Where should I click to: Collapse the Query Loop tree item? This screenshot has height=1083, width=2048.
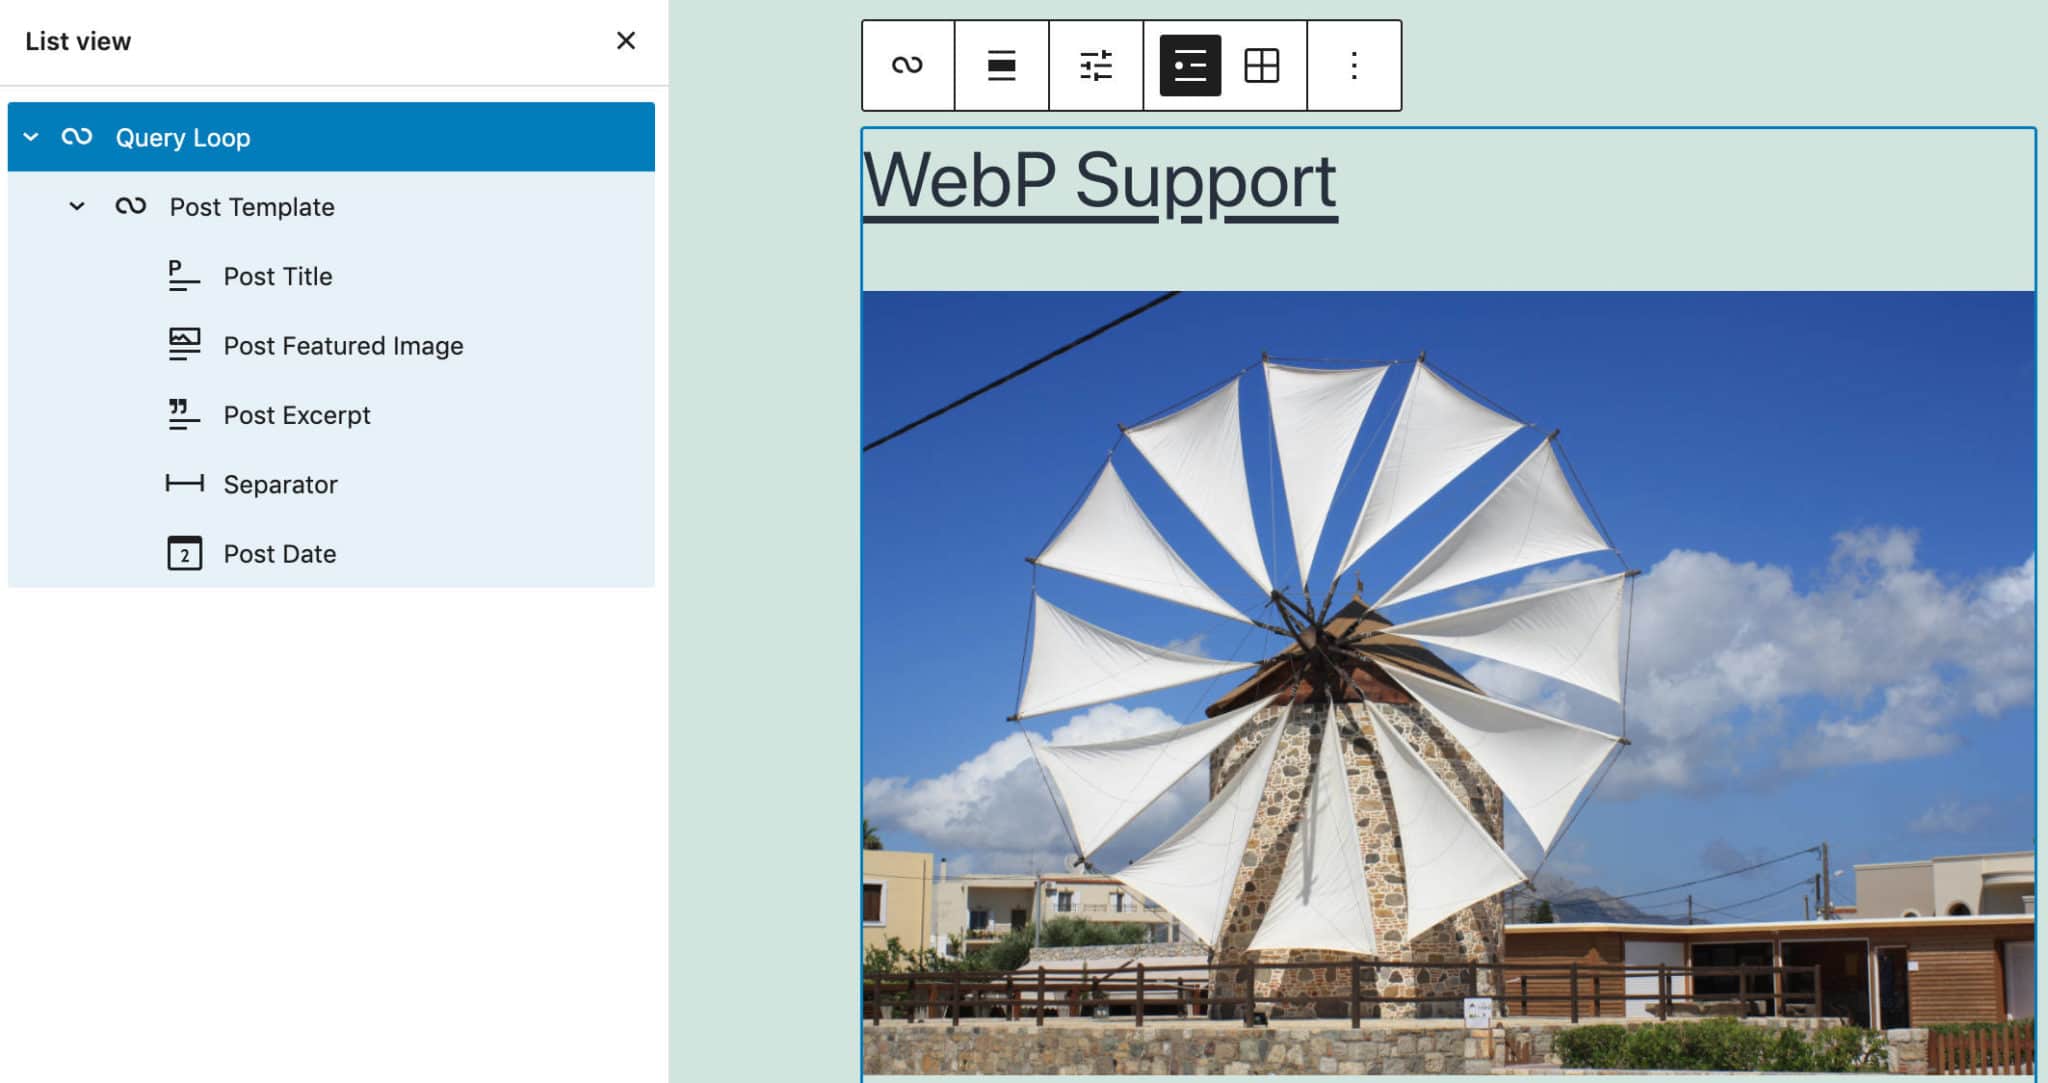pos(33,137)
